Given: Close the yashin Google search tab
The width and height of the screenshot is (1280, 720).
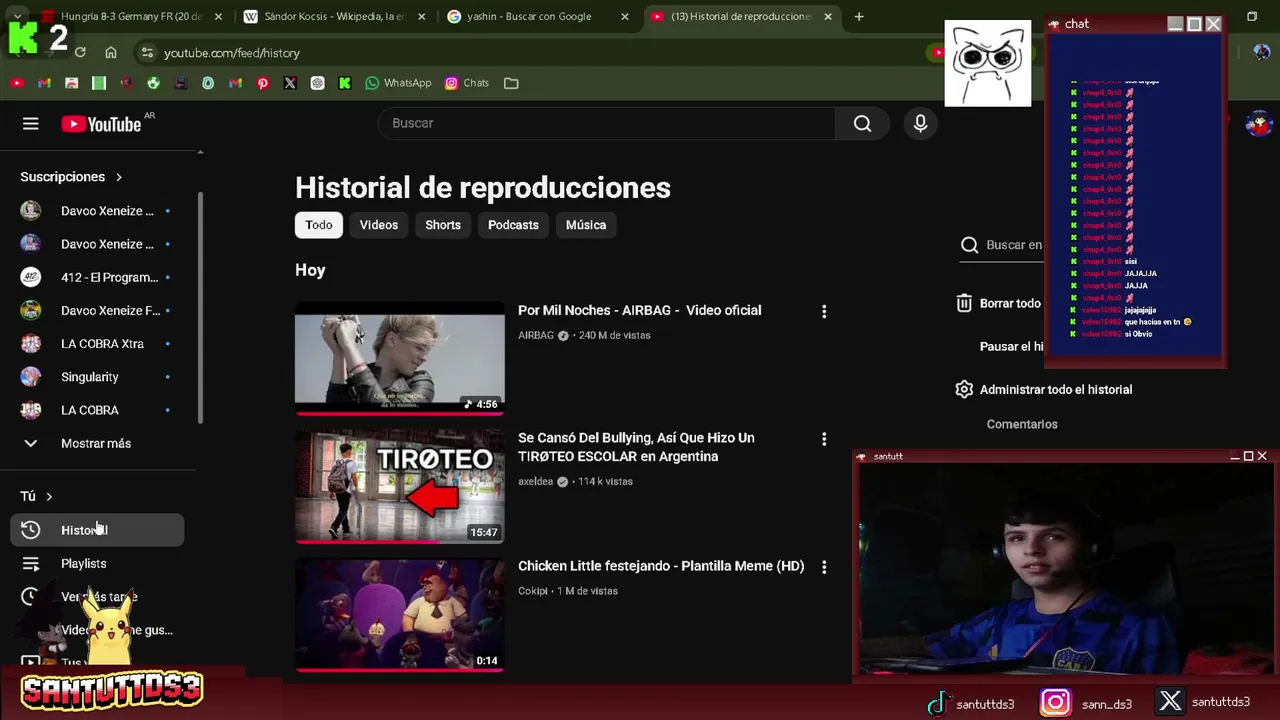Looking at the screenshot, I should [x=625, y=17].
